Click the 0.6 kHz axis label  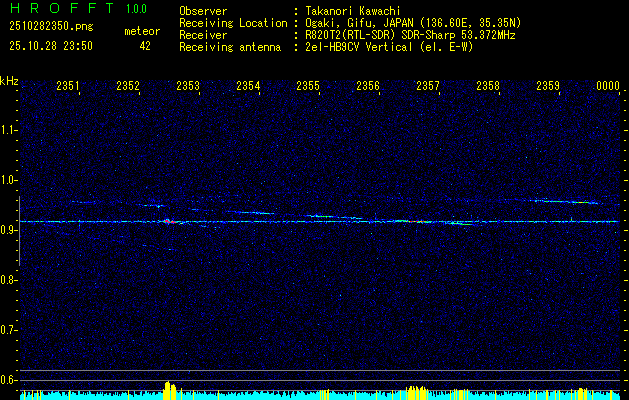click(8, 380)
